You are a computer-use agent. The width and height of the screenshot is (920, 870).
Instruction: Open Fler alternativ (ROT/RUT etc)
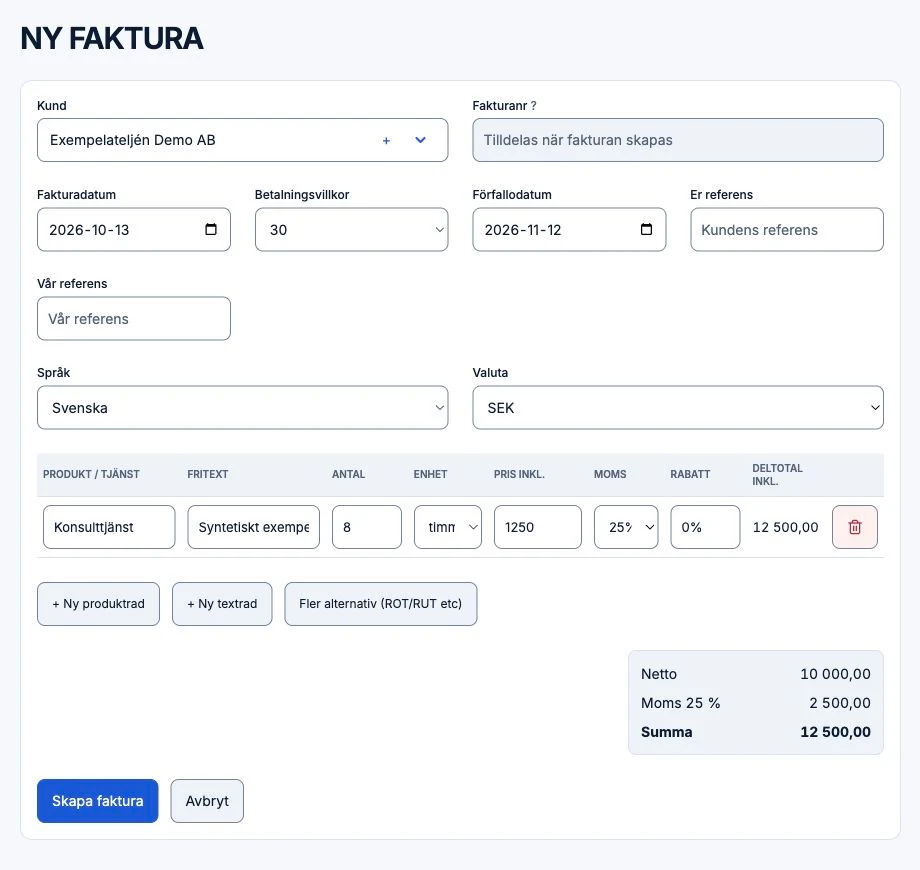[381, 604]
